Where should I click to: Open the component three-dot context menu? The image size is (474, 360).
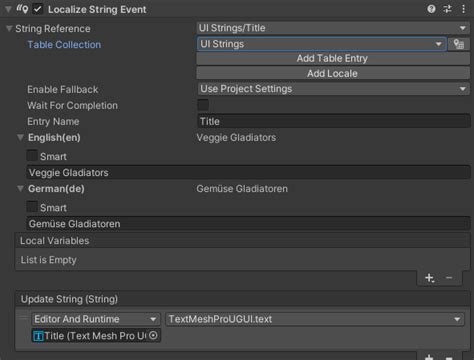tap(463, 9)
